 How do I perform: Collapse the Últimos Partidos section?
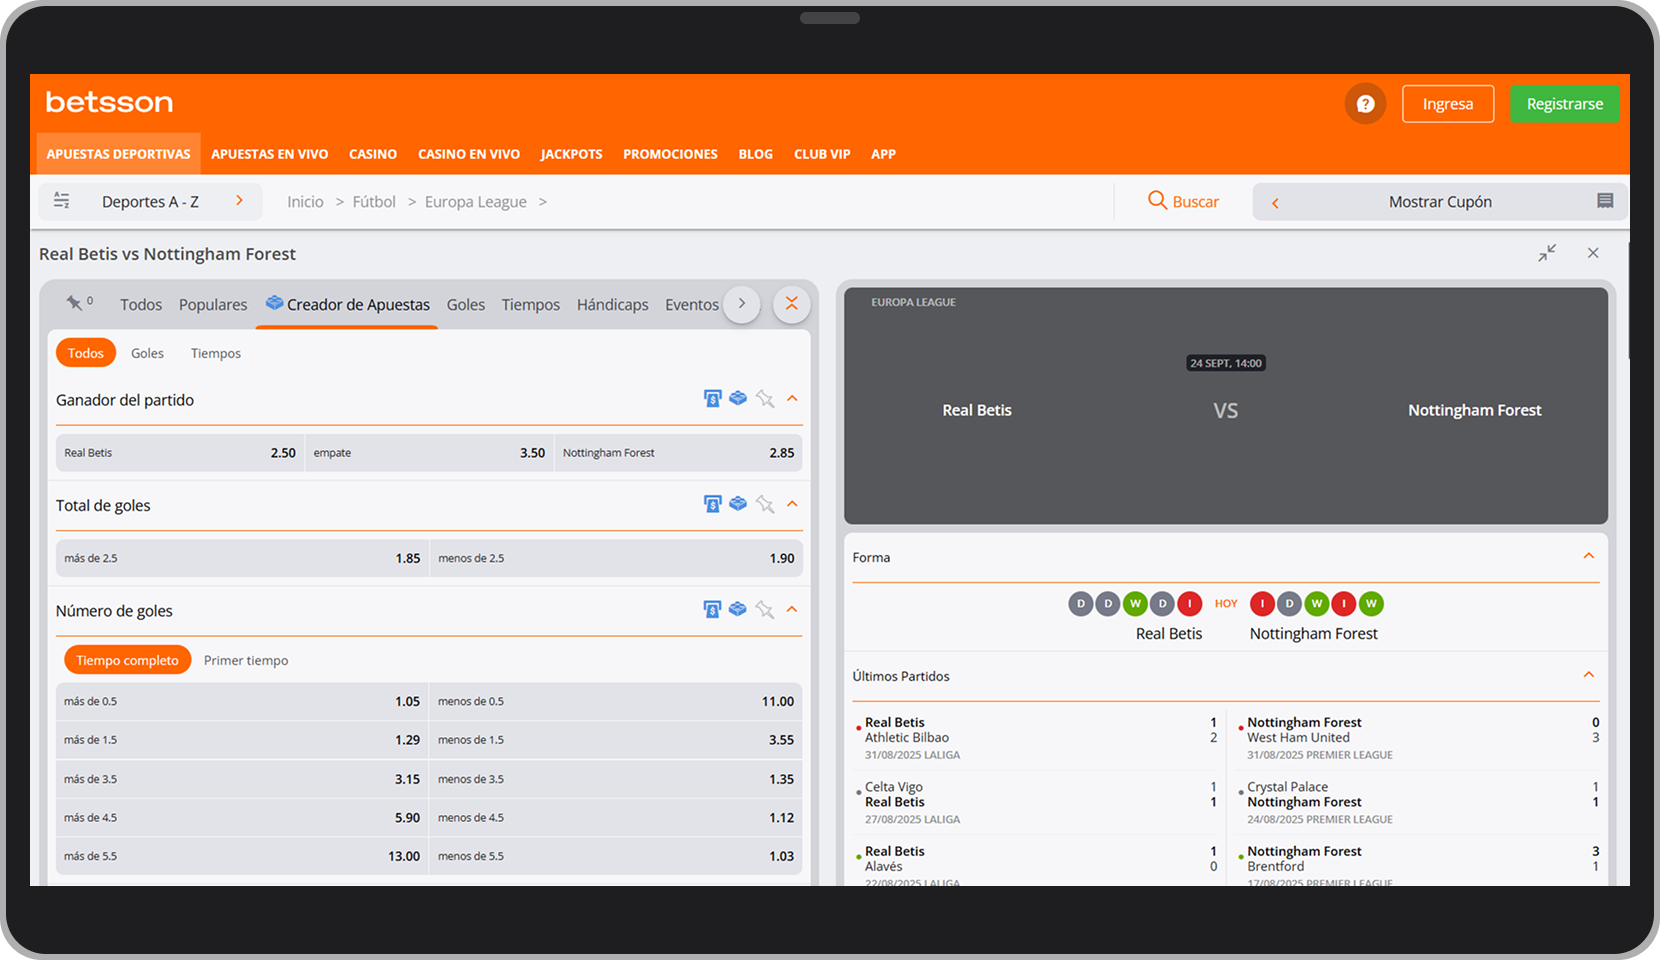pos(1589,675)
